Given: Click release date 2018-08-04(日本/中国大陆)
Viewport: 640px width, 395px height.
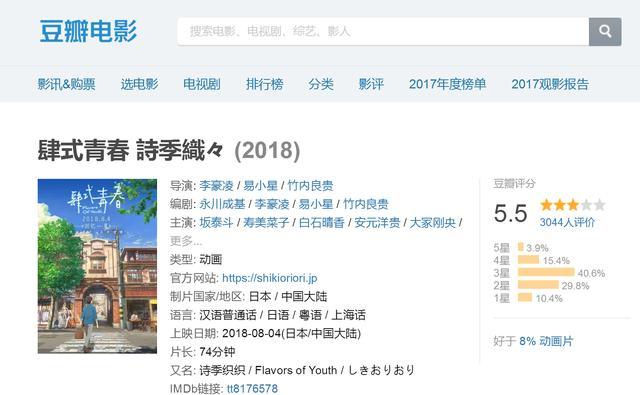Looking at the screenshot, I should tap(291, 333).
